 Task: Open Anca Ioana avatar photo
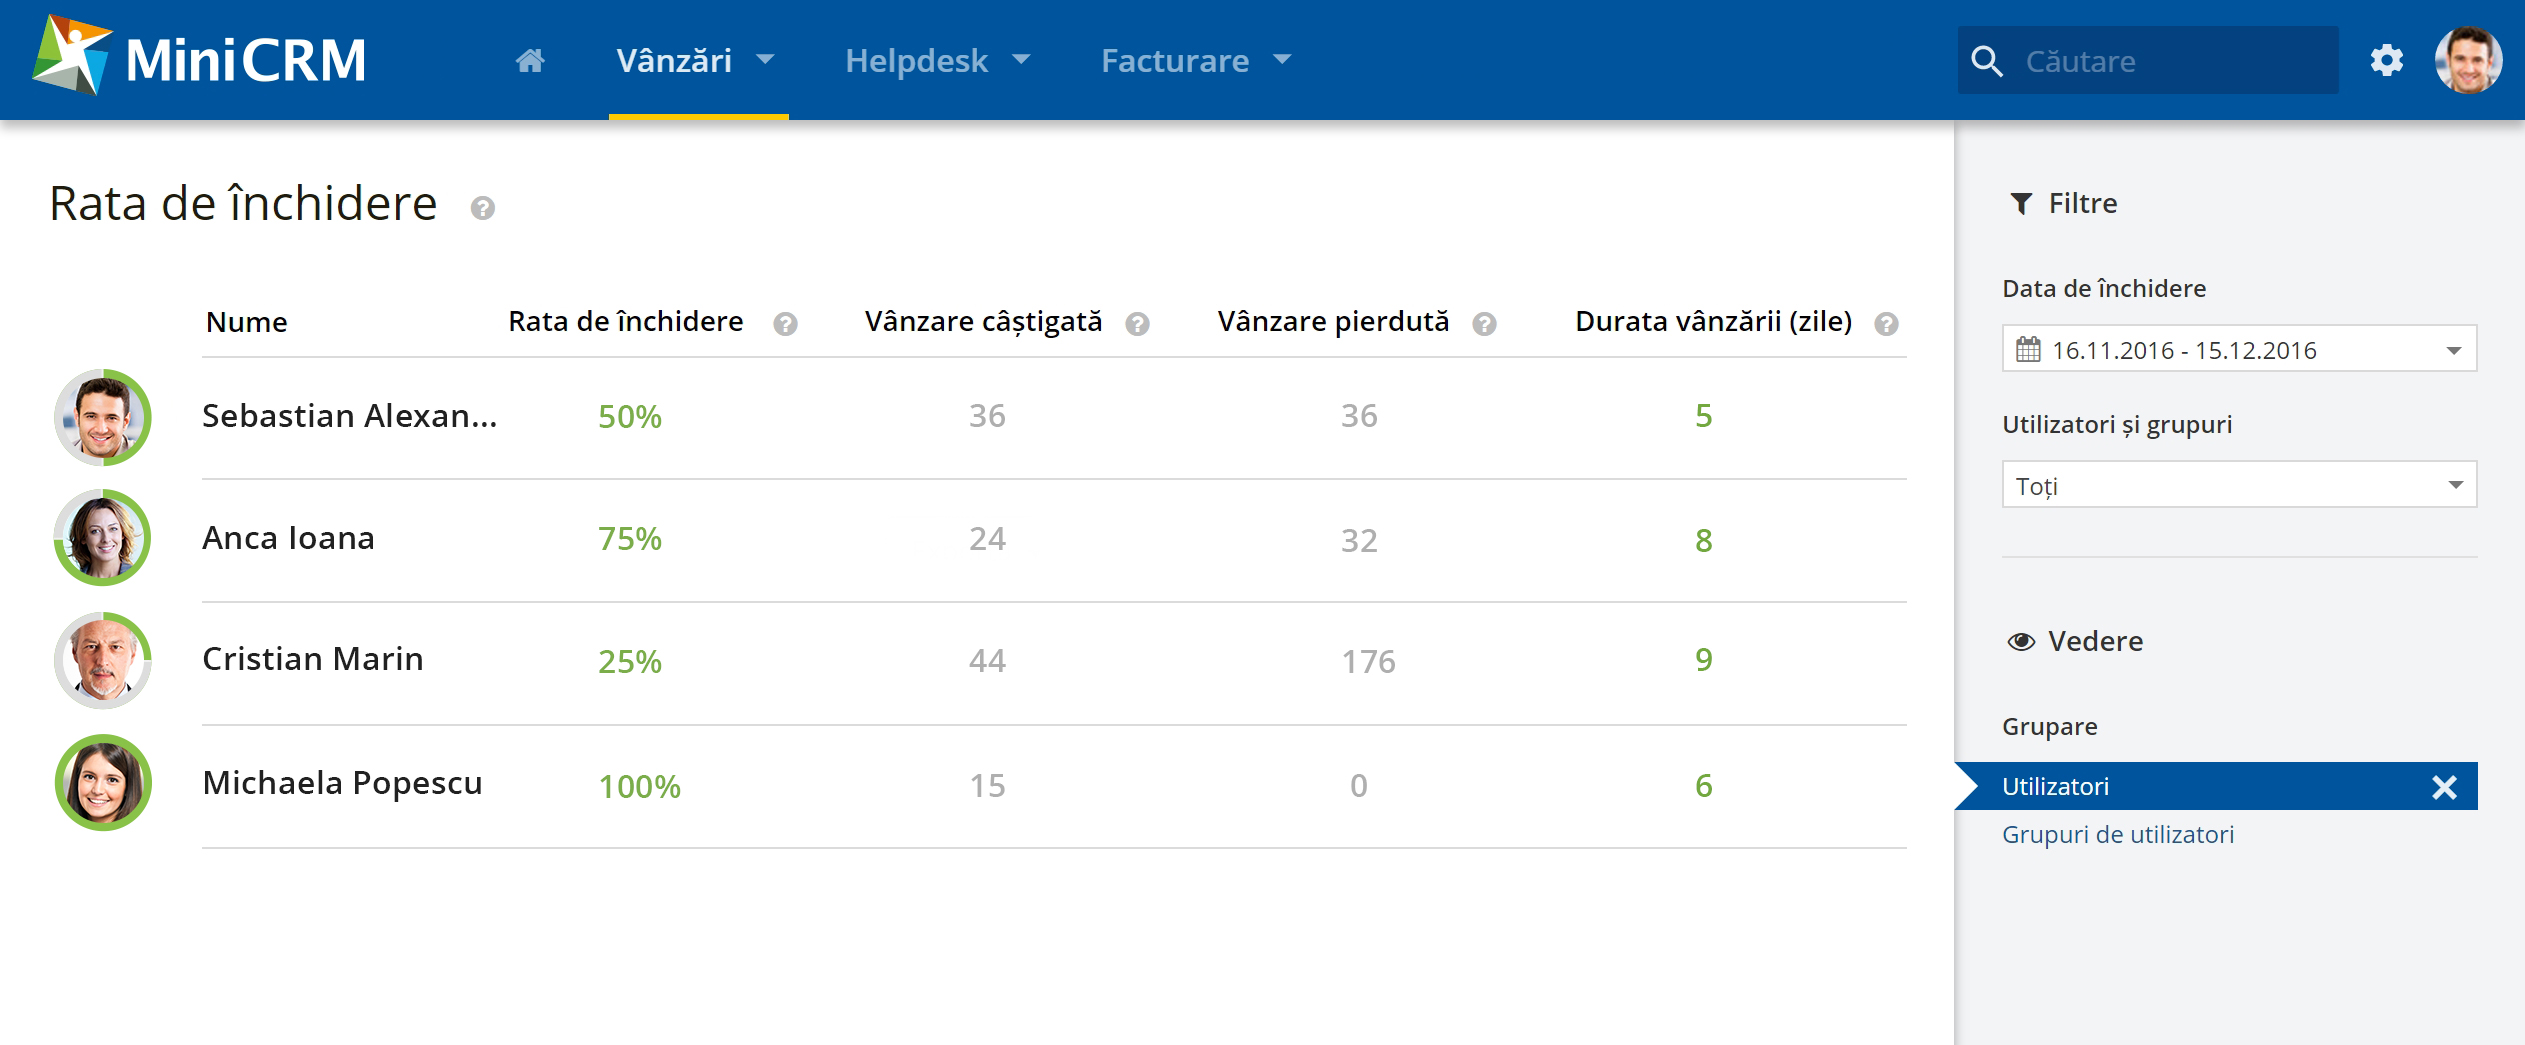click(103, 538)
